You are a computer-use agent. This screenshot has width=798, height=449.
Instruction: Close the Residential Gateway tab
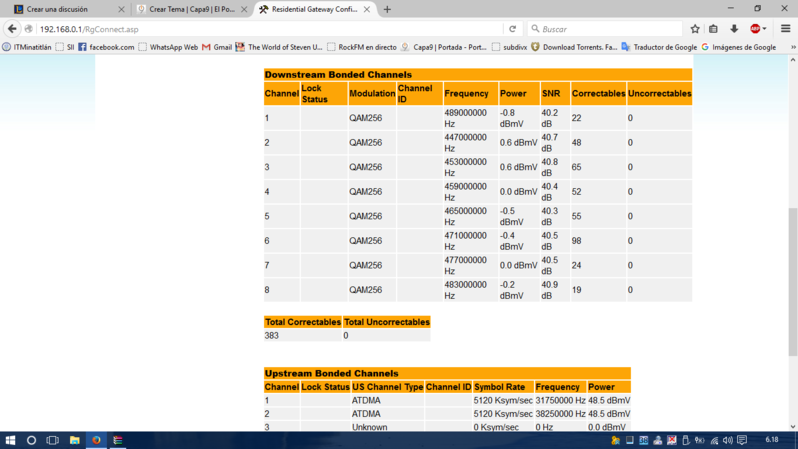click(367, 9)
